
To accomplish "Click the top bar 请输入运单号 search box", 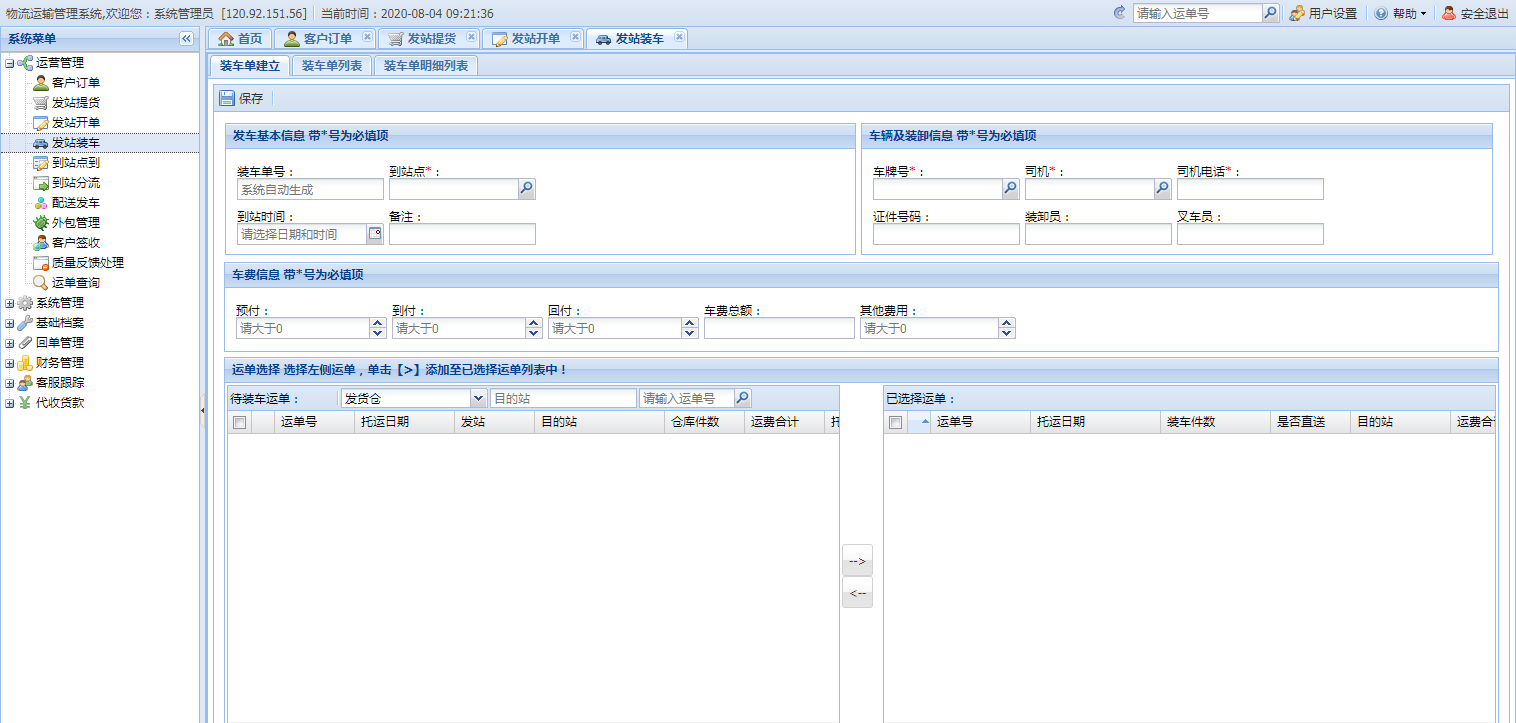I will click(1198, 13).
